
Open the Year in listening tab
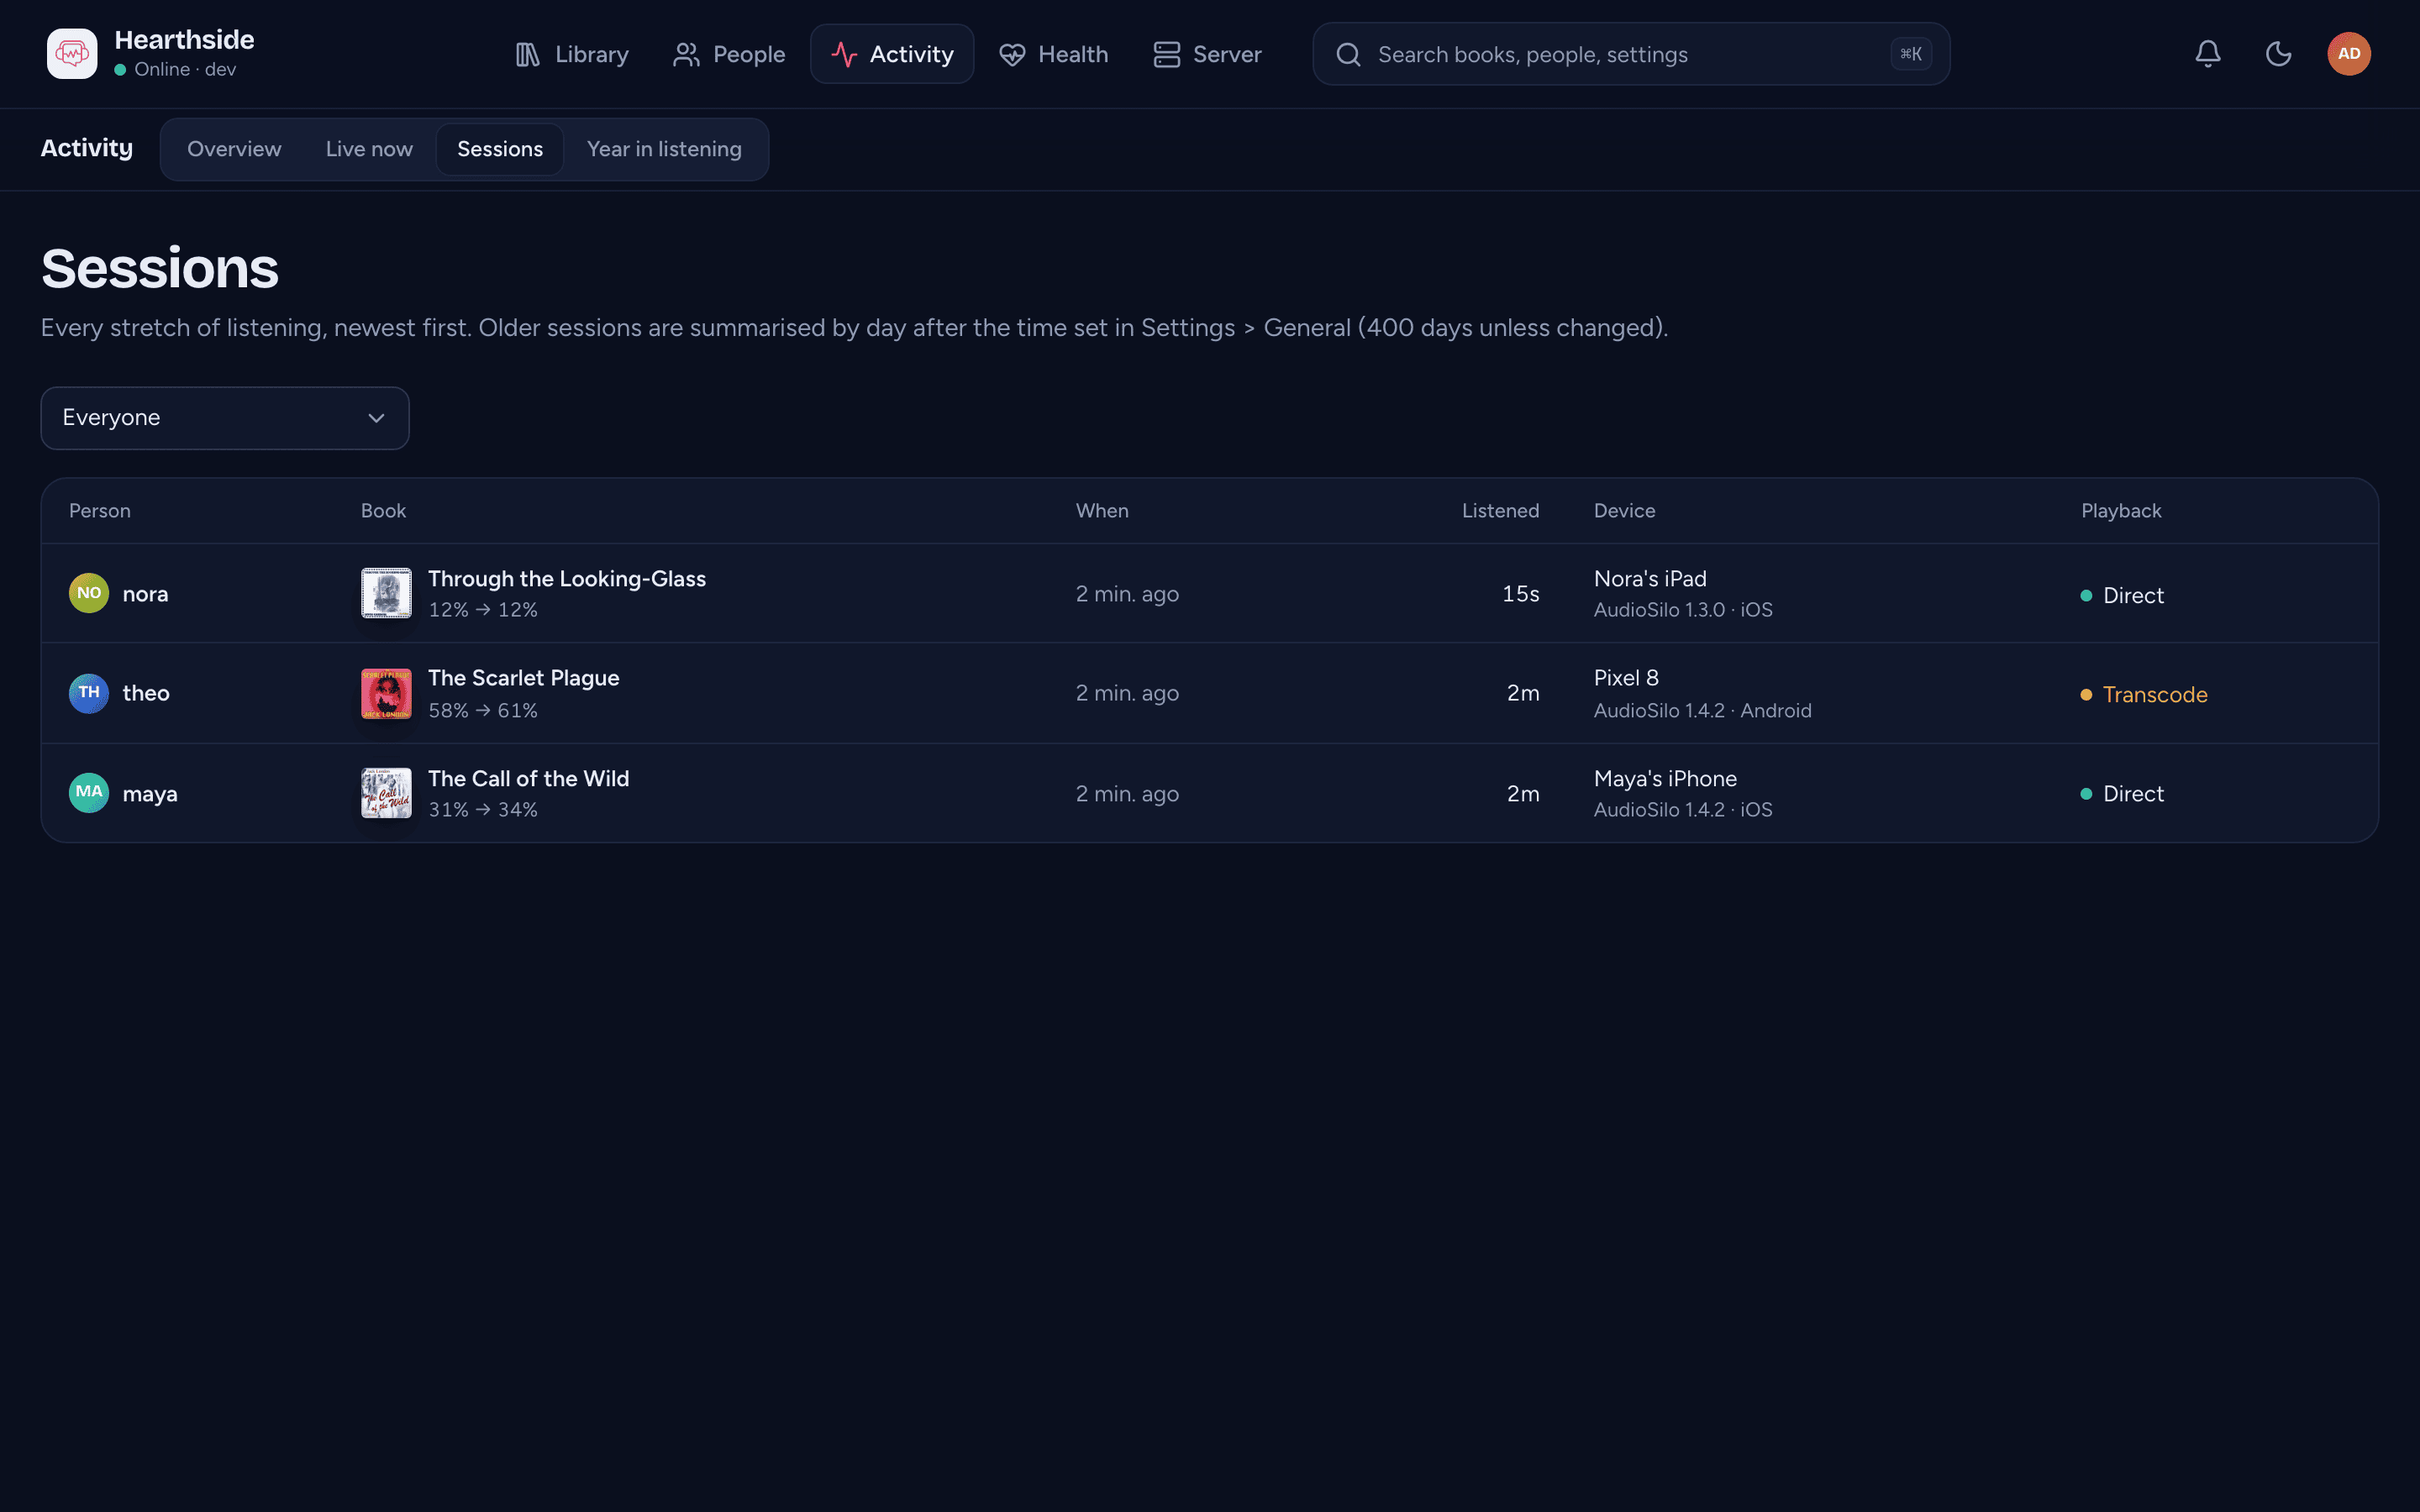[x=664, y=149]
